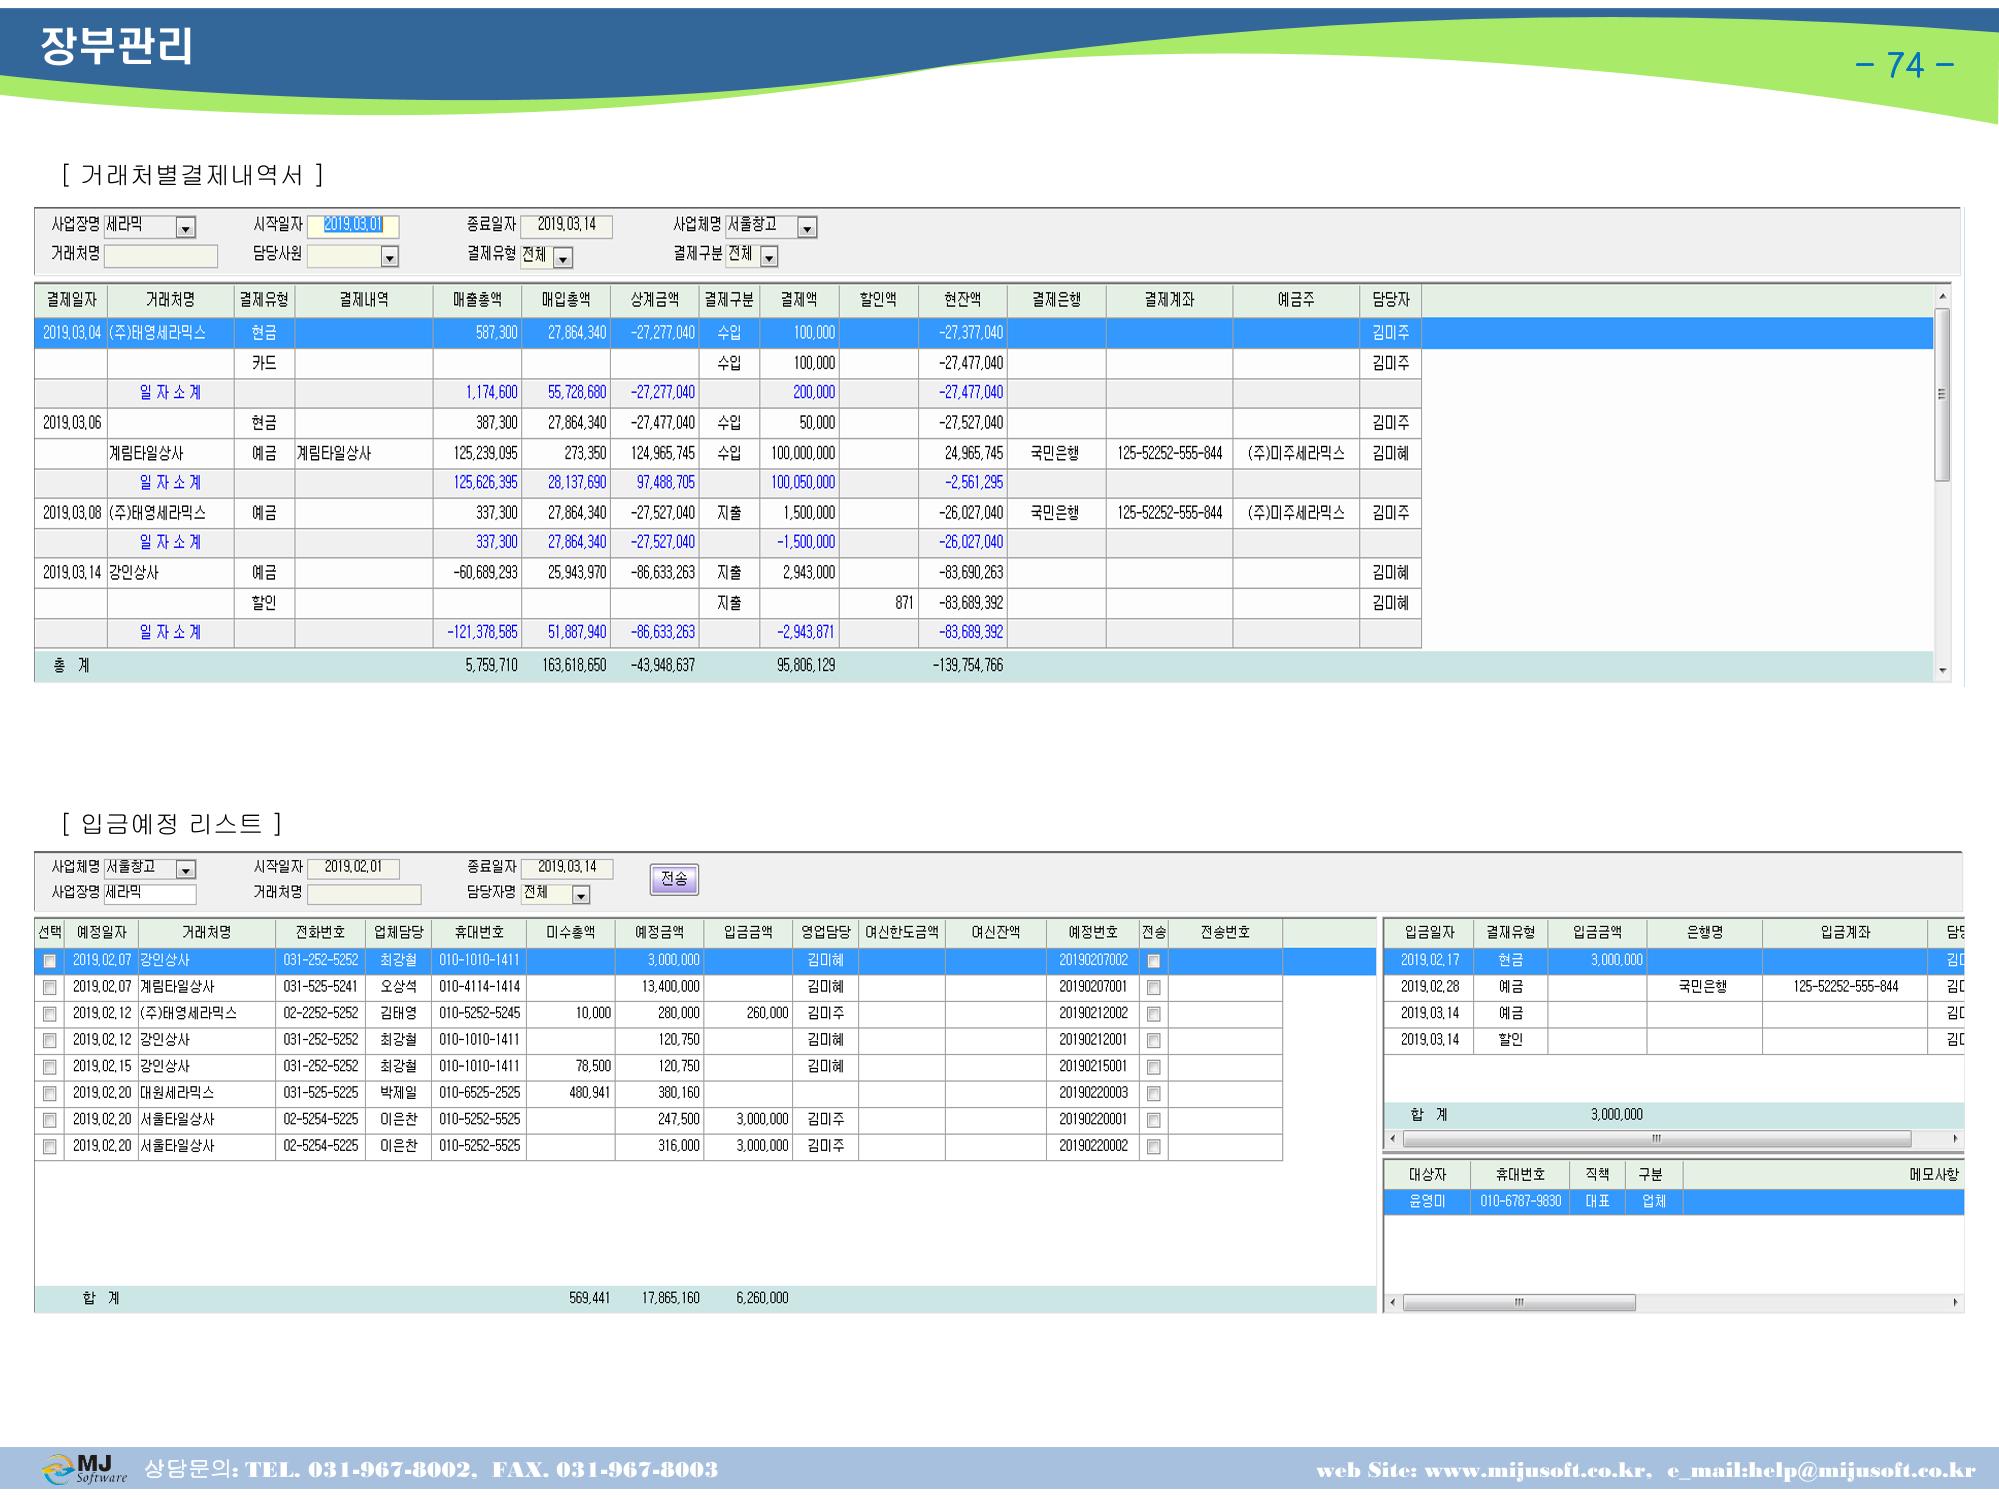Select the 2019.03.14 강인상사 payment row
Screen dimensions: 1999x1500
[728, 573]
